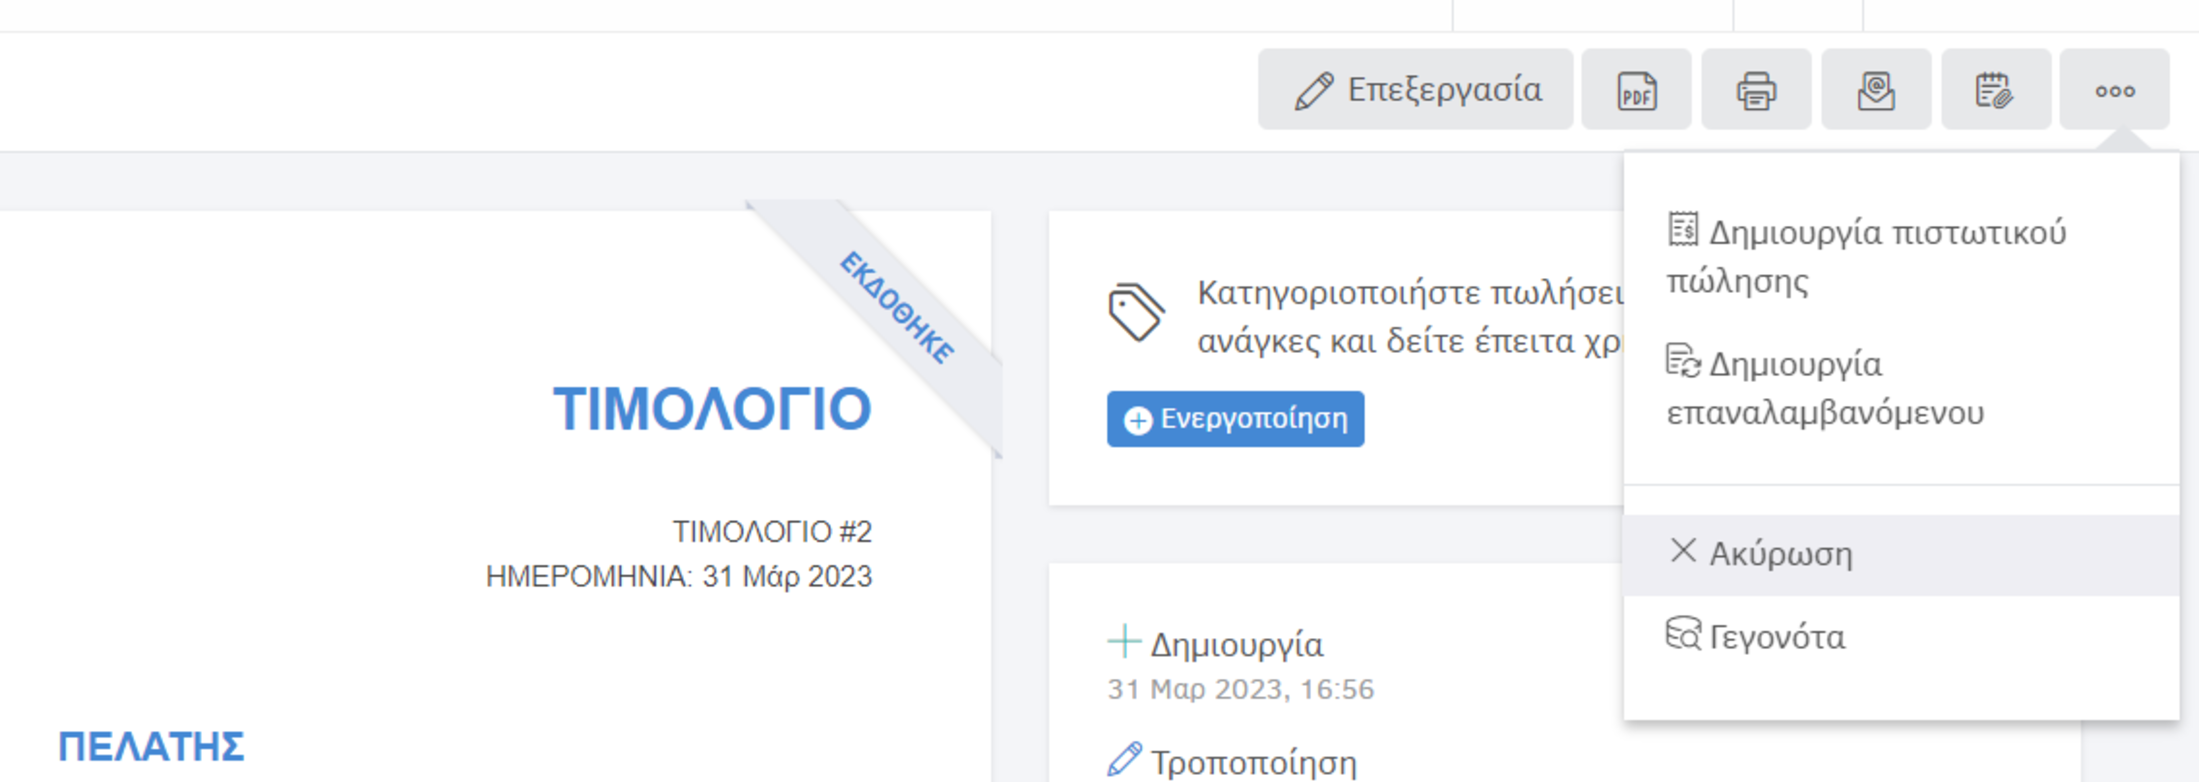This screenshot has height=782, width=2199.
Task: Click the Δημιουργία history entry
Action: [x=1237, y=645]
